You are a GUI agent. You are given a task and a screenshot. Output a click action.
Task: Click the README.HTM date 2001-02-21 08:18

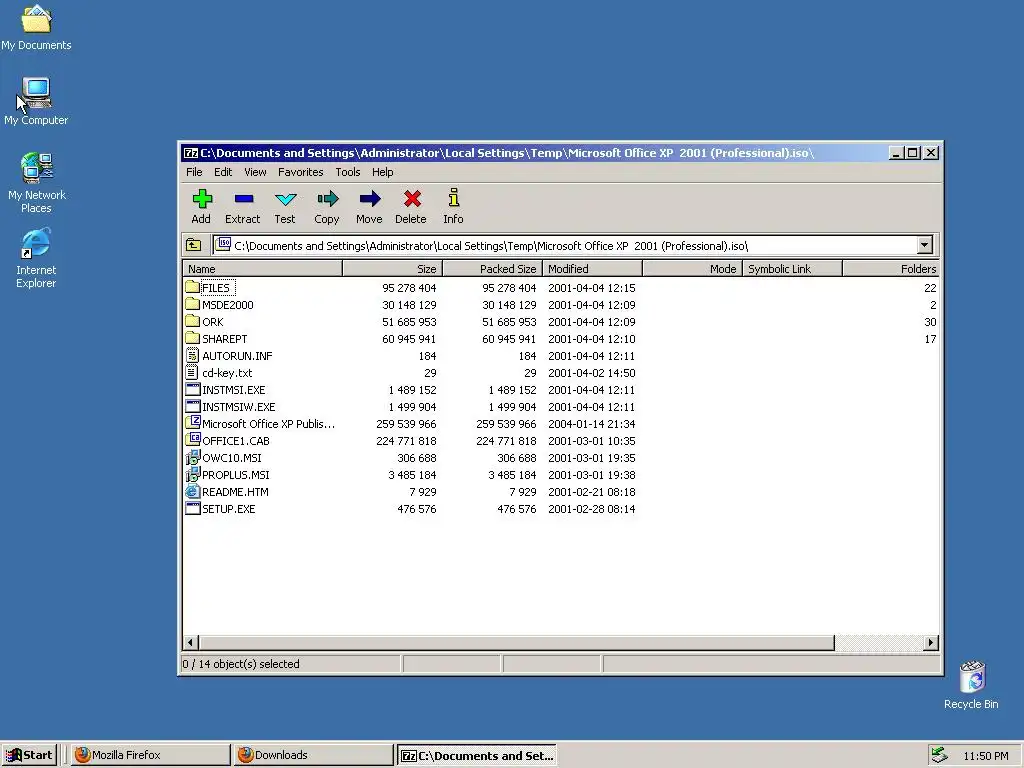(592, 492)
